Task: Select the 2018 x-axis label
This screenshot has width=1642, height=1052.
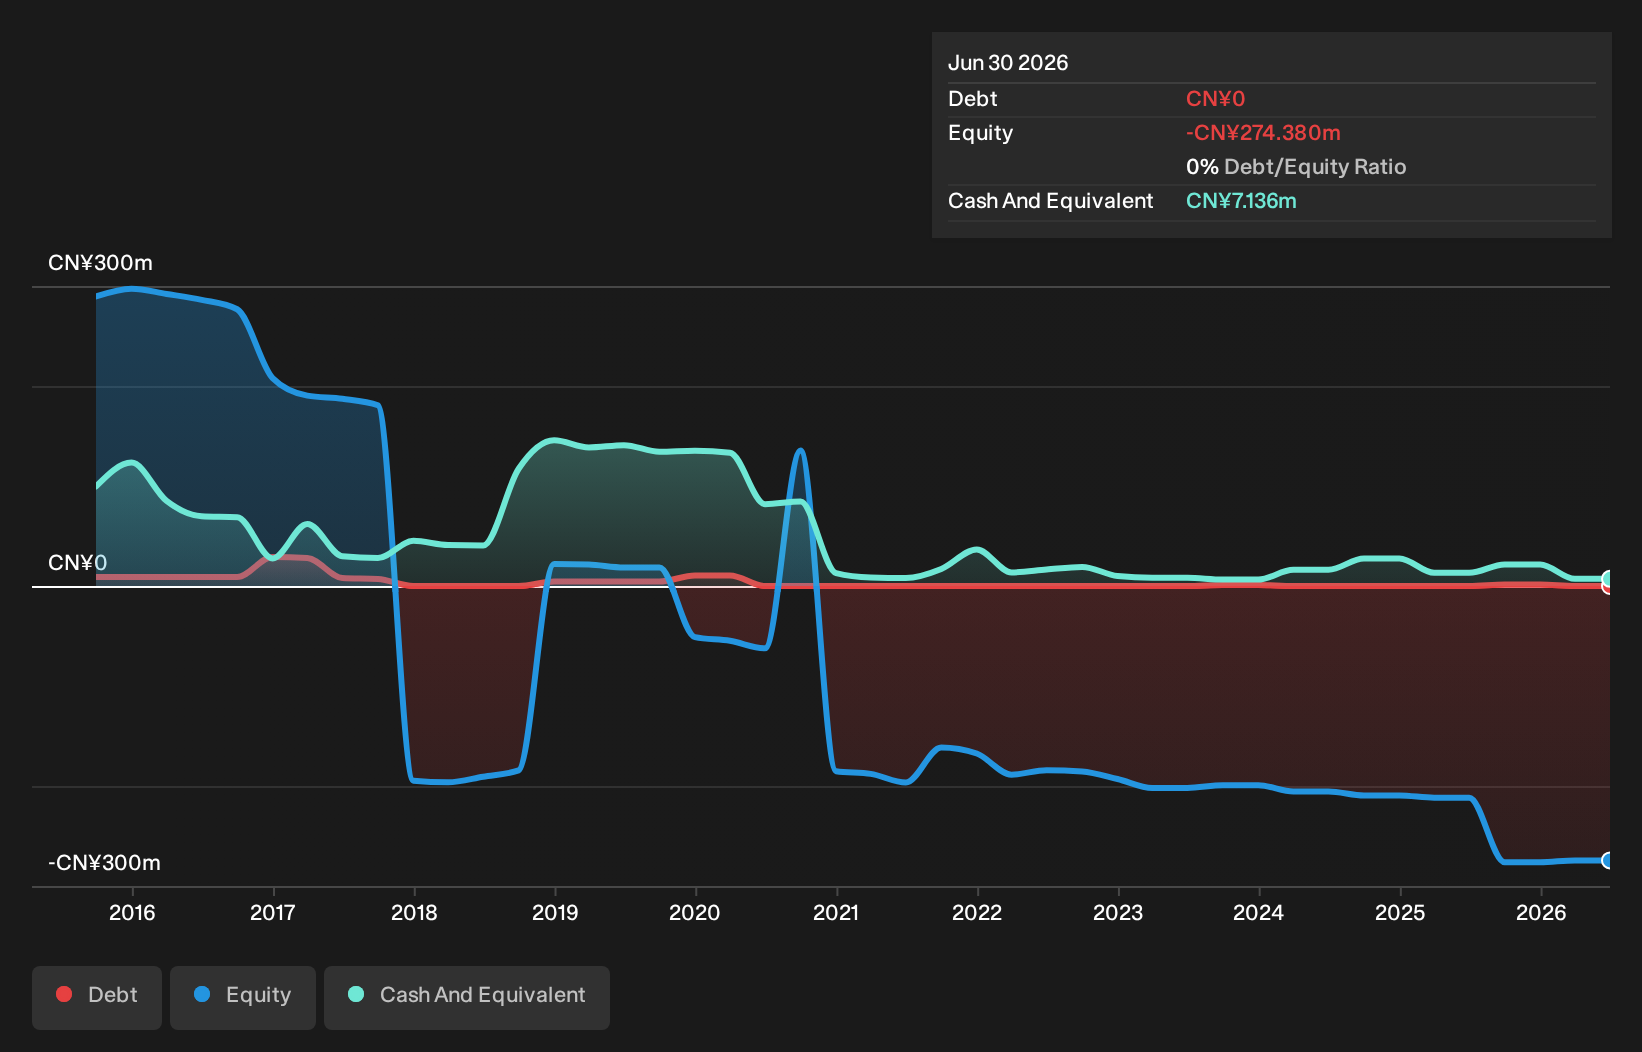Action: [414, 912]
